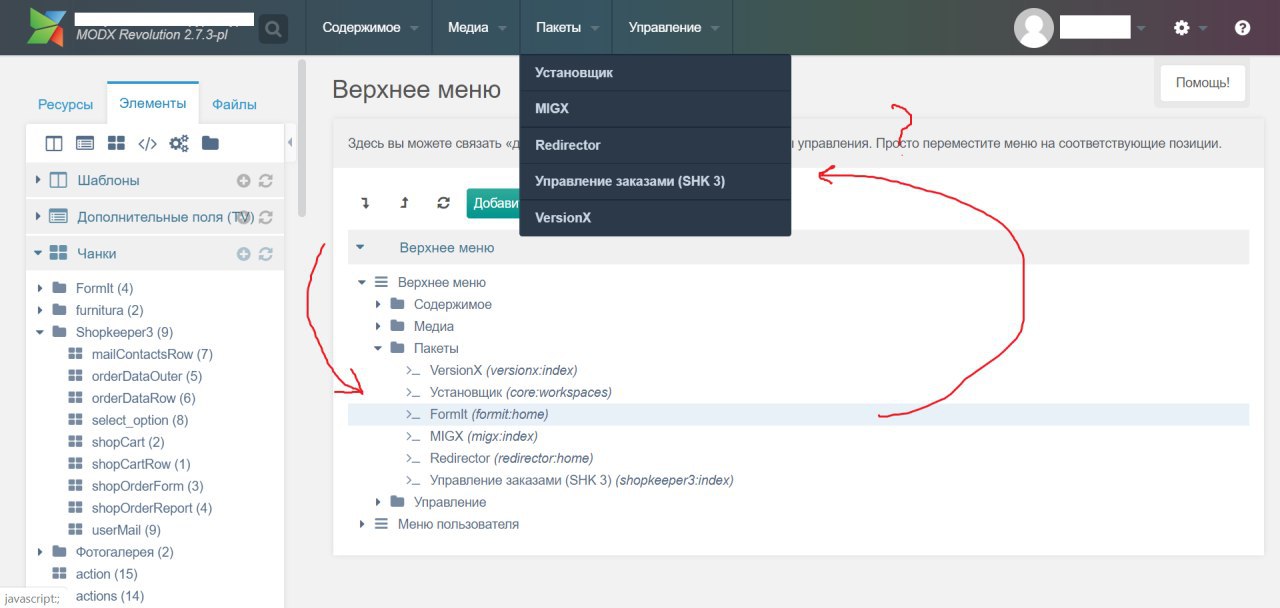The height and width of the screenshot is (608, 1280).
Task: Expand the furnitura (2) category
Action: (x=39, y=310)
